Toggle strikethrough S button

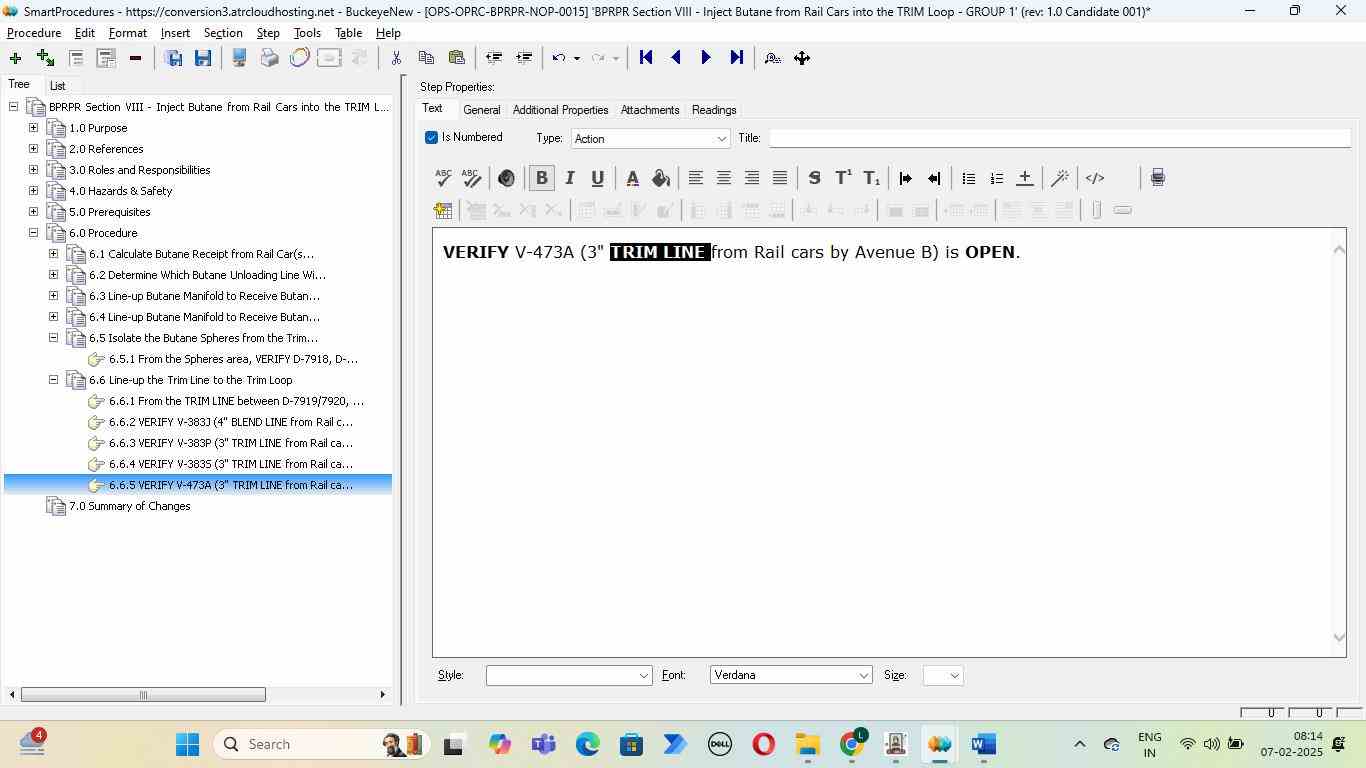point(814,178)
